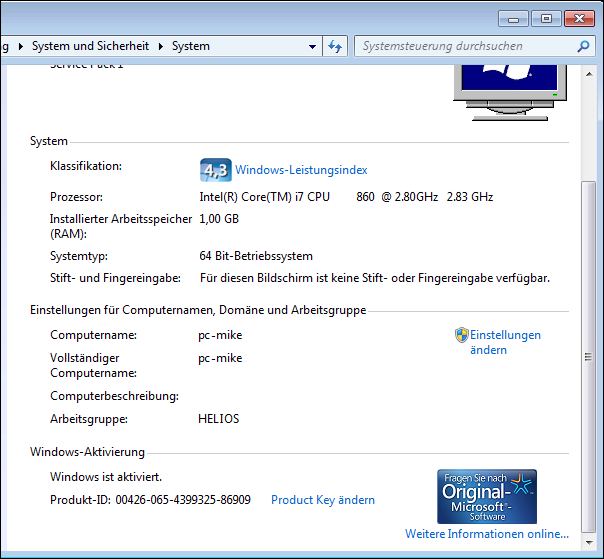Screen dimensions: 604x559
Task: Minimize the System window
Action: (x=513, y=18)
